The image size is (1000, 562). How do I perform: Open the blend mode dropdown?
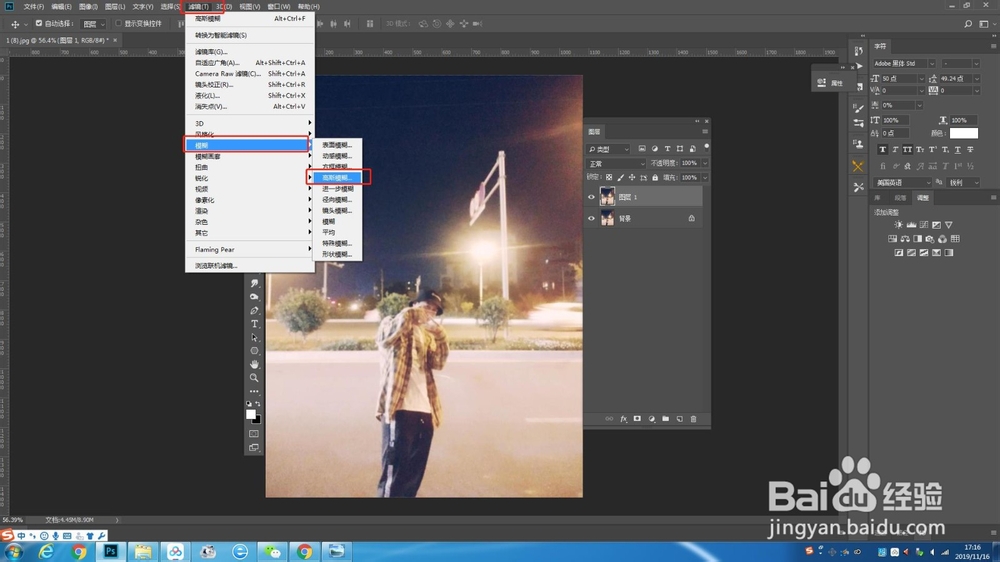click(615, 163)
